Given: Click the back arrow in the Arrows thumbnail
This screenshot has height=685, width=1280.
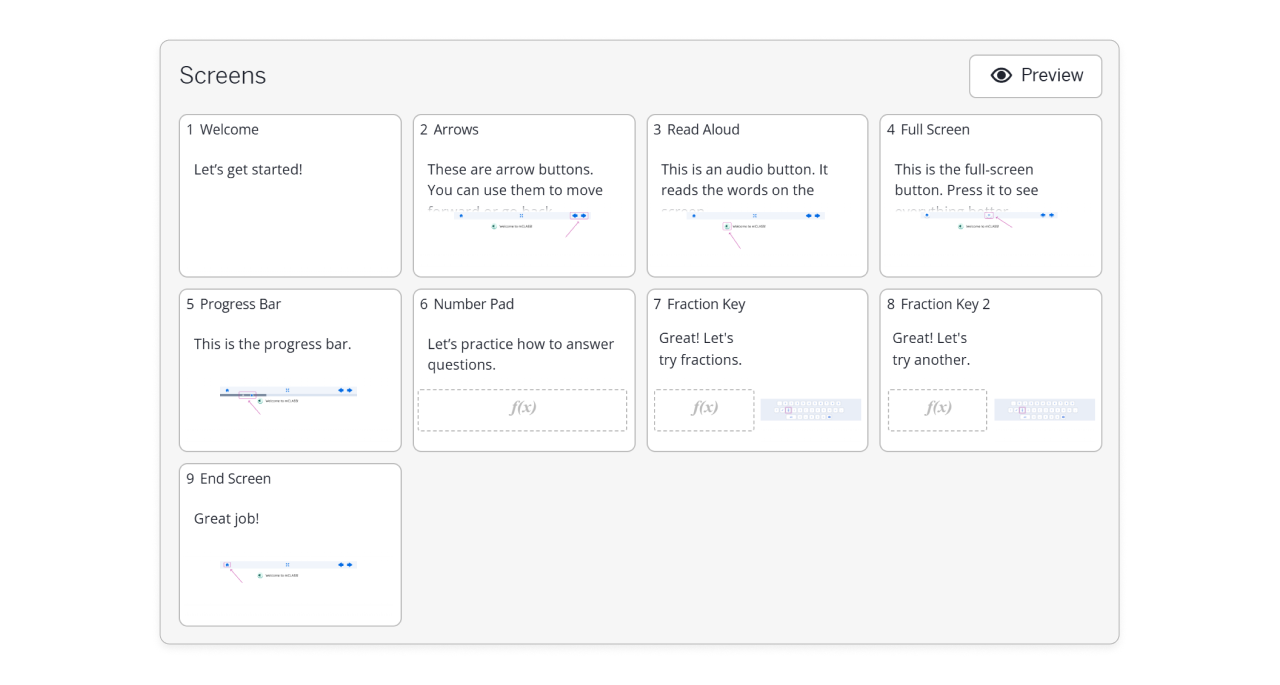Looking at the screenshot, I should [x=574, y=216].
